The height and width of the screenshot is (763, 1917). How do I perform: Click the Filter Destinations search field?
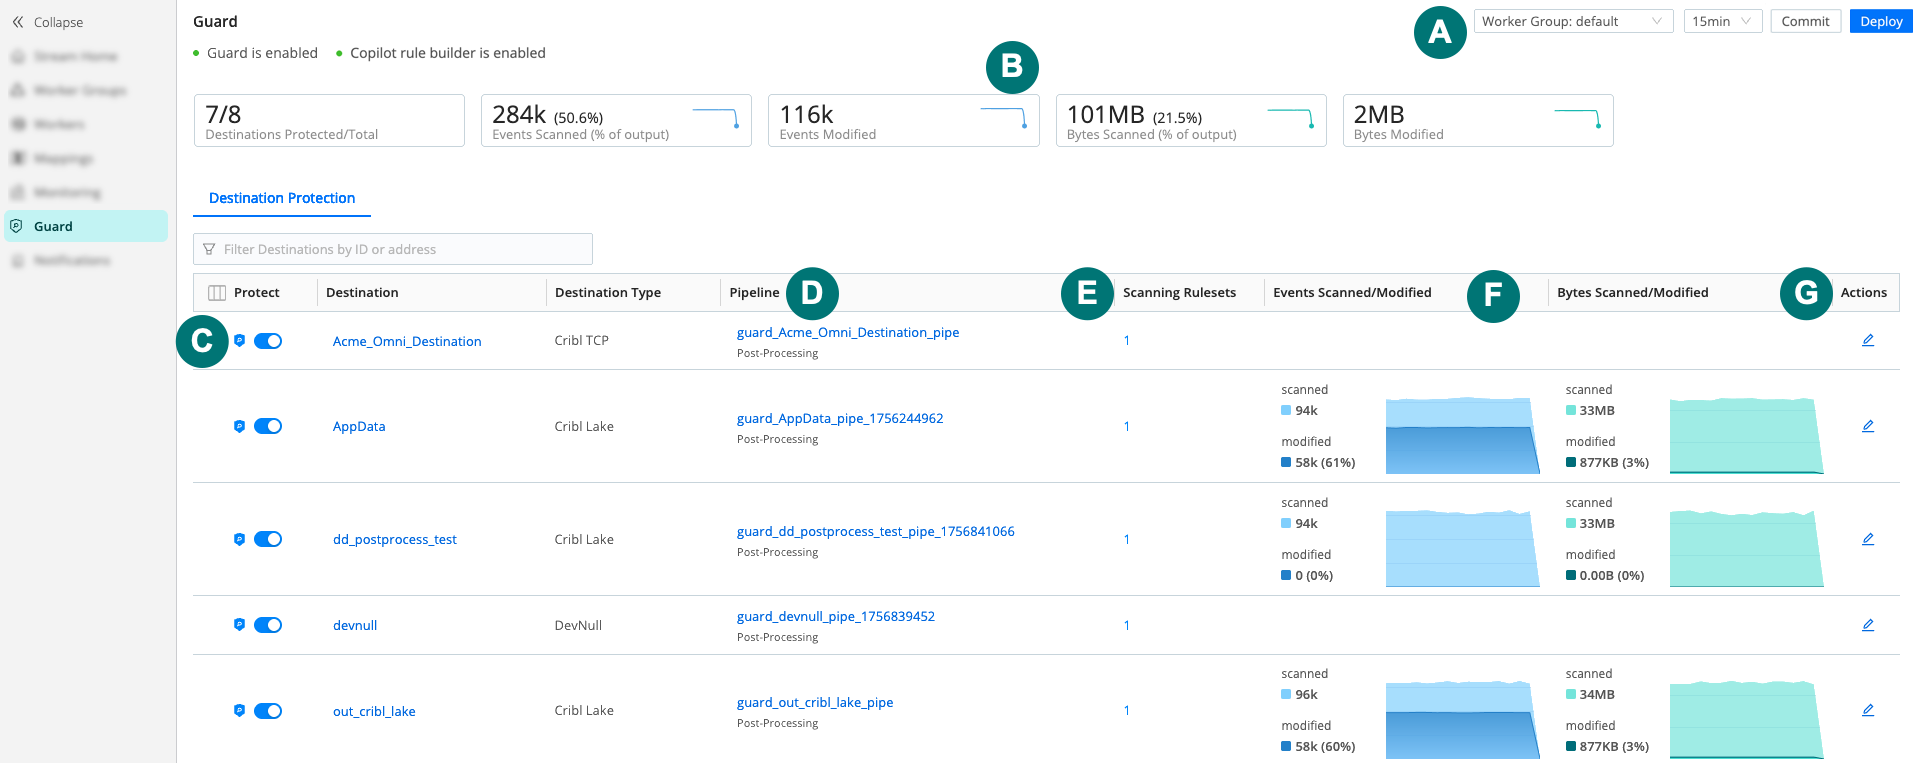pyautogui.click(x=393, y=249)
